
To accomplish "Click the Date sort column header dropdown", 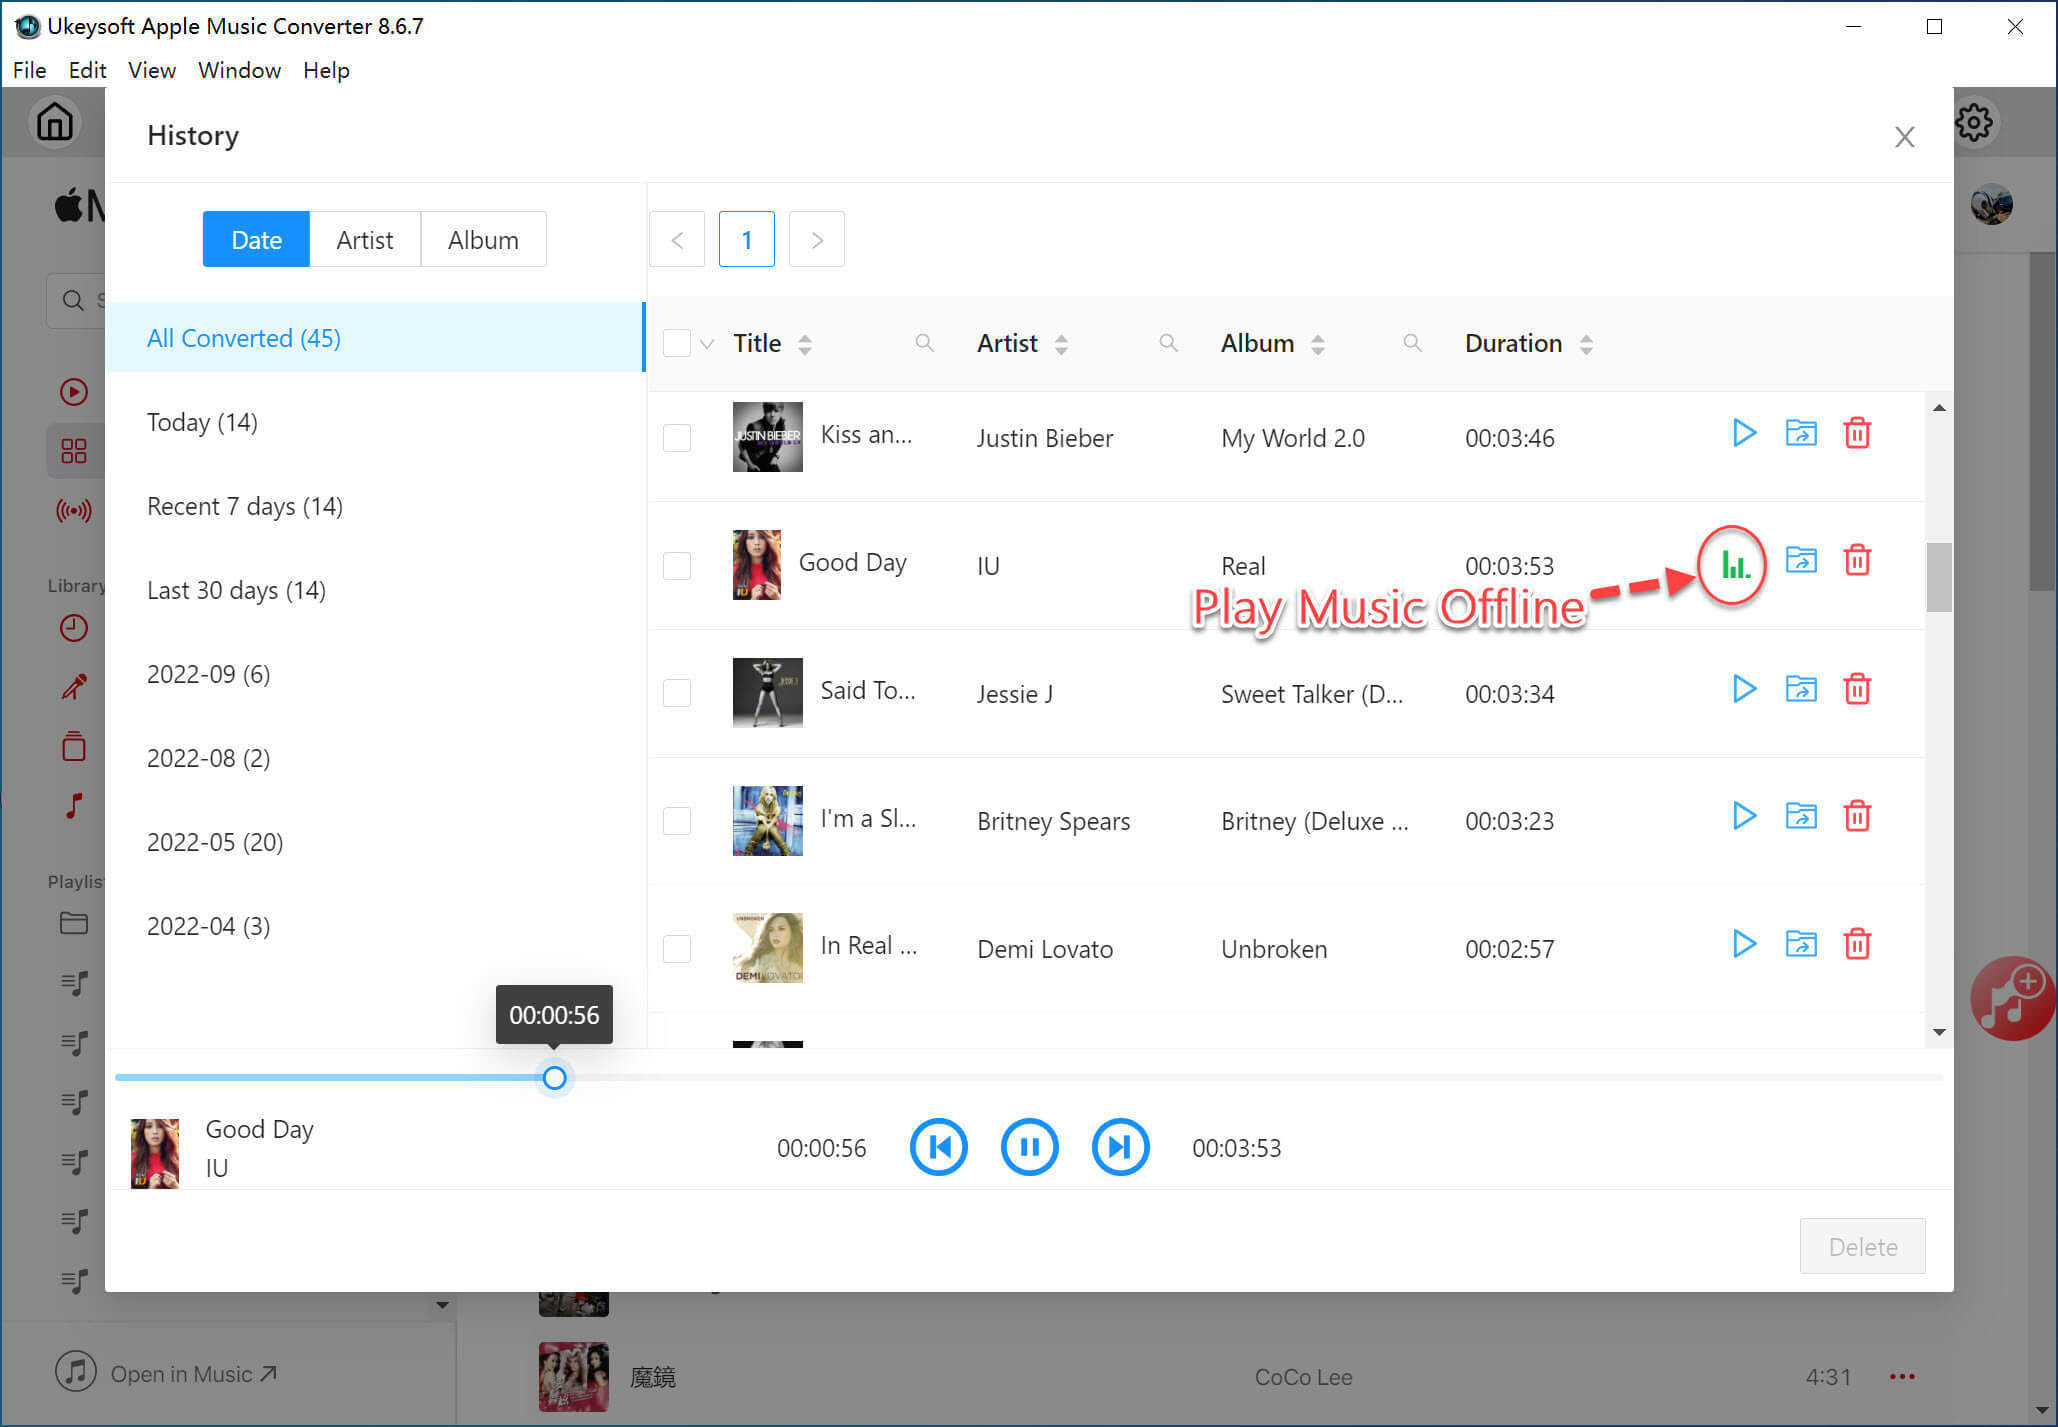I will click(x=255, y=238).
